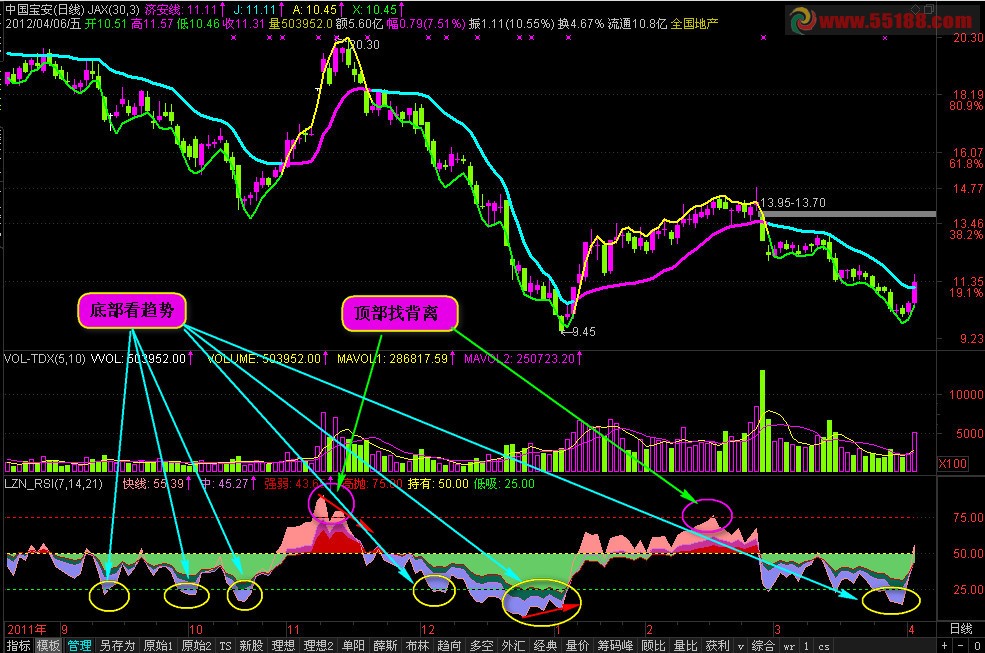
Task: Select the 指标 tab at the bottom
Action: coord(18,645)
